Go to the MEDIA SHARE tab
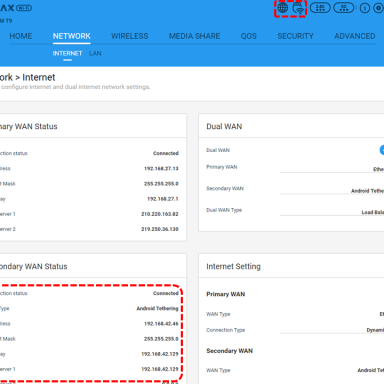384x384 pixels. click(x=194, y=36)
